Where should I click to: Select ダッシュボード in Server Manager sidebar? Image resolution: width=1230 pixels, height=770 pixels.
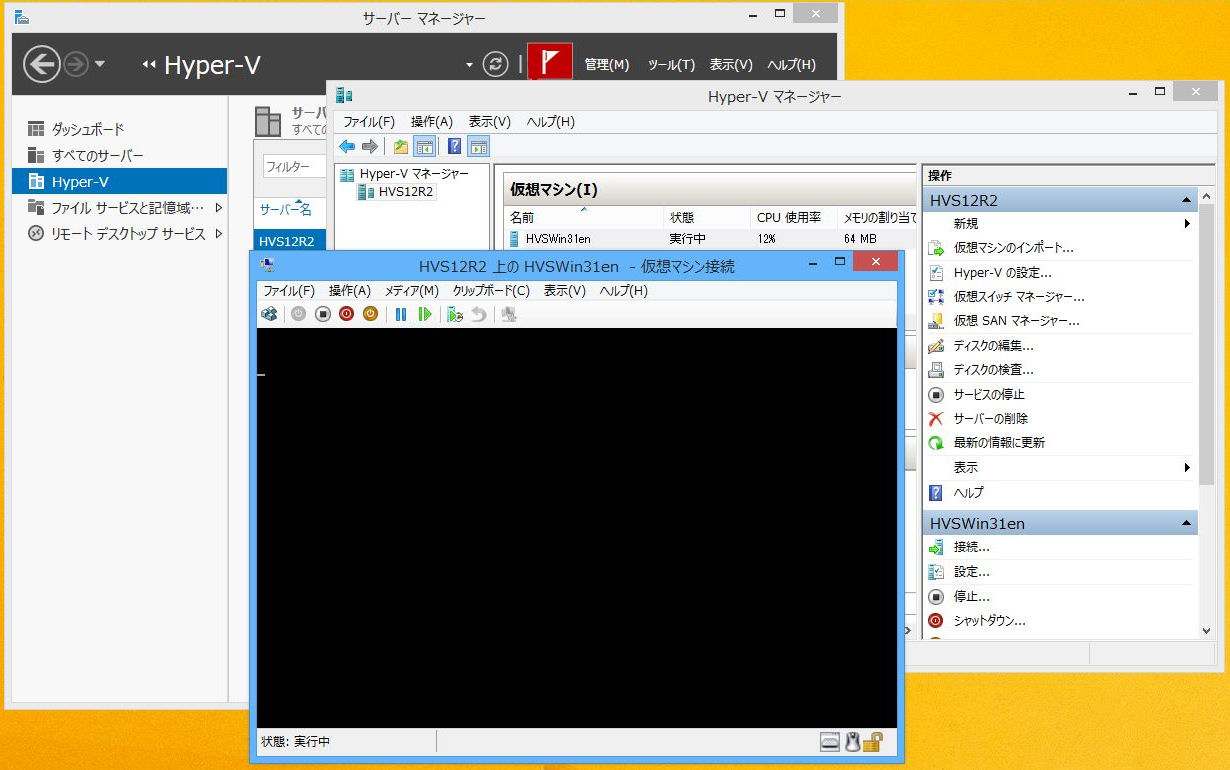[x=88, y=129]
